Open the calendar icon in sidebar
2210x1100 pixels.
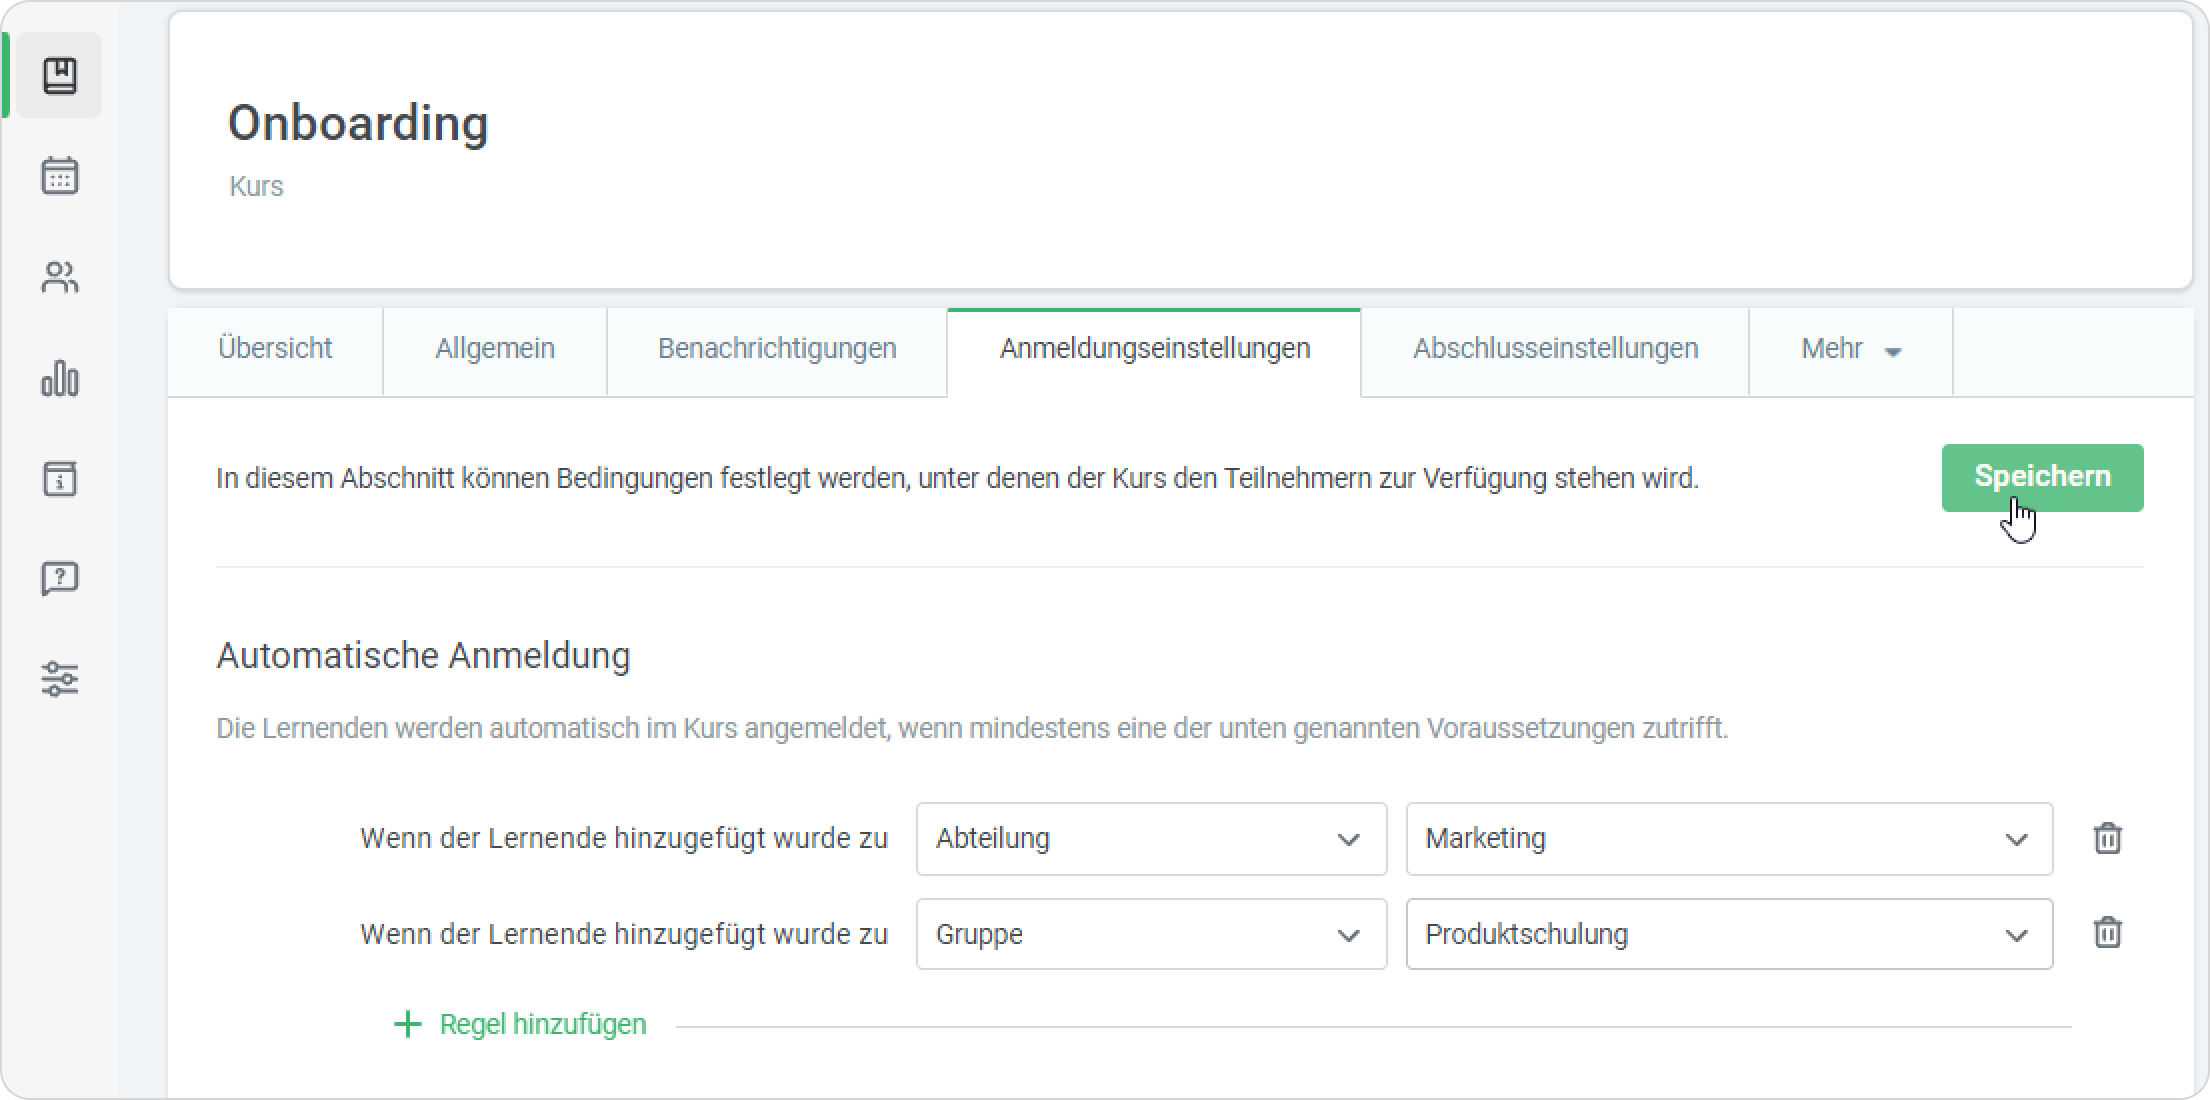click(60, 176)
